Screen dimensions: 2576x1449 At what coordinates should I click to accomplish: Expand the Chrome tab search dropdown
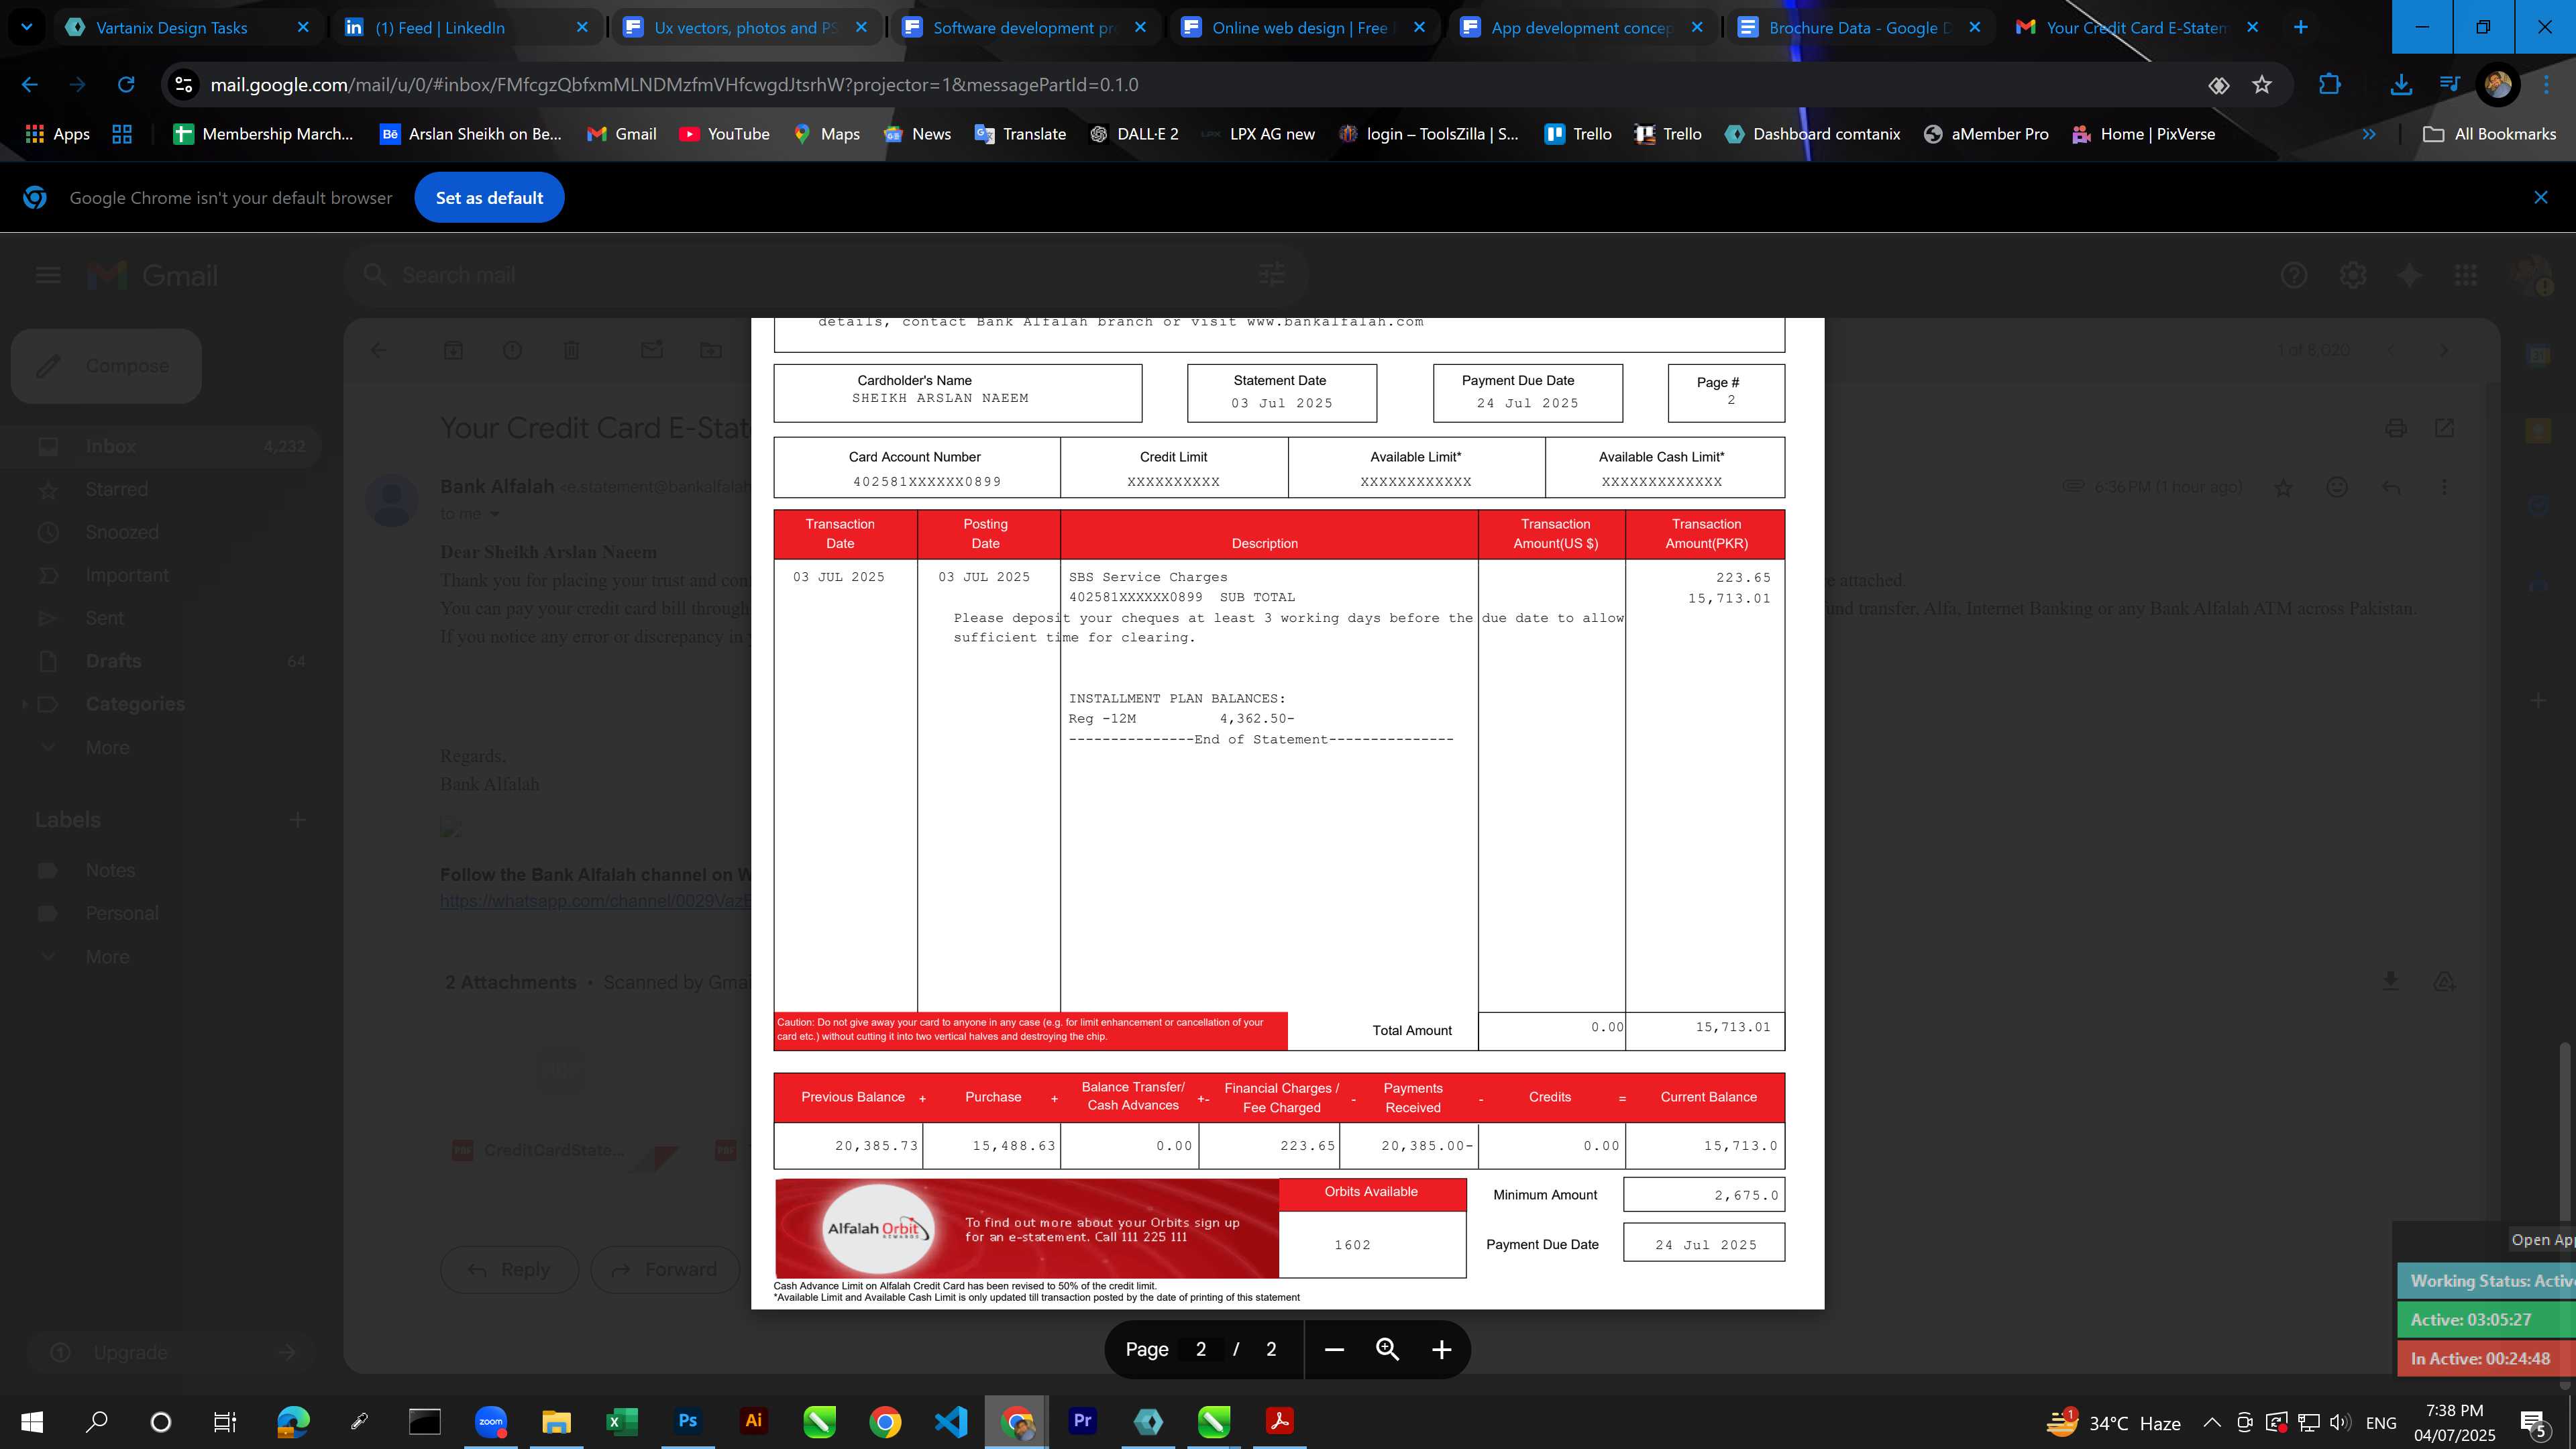pyautogui.click(x=27, y=27)
